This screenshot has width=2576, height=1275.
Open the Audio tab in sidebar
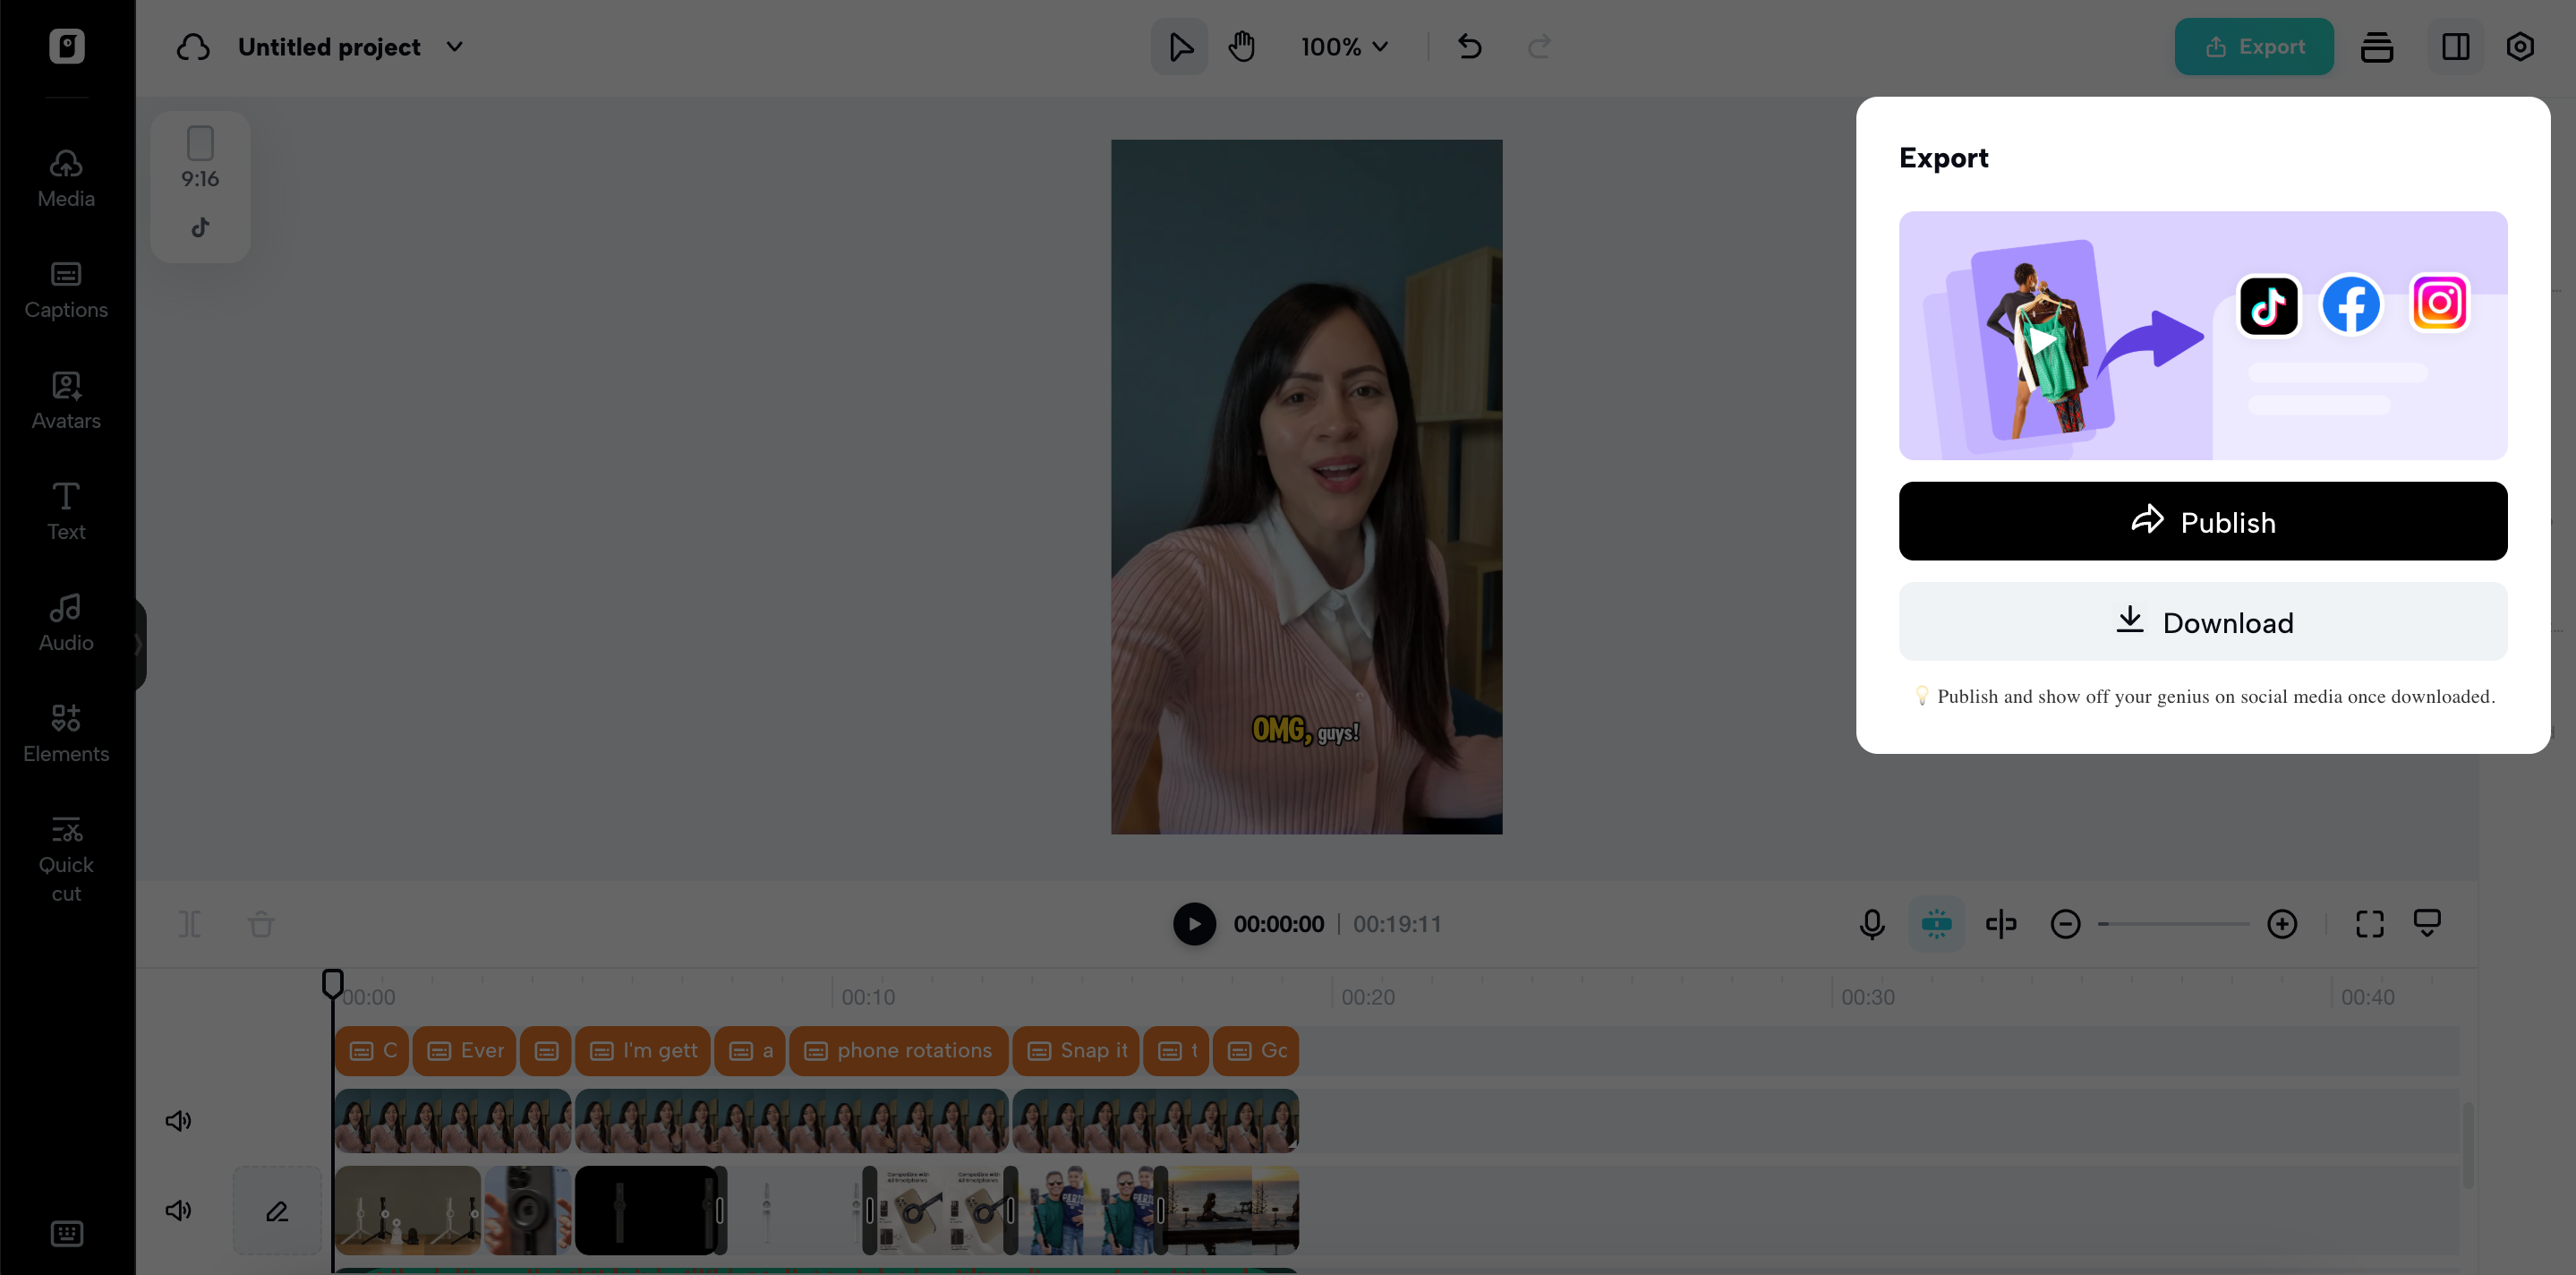click(x=66, y=622)
